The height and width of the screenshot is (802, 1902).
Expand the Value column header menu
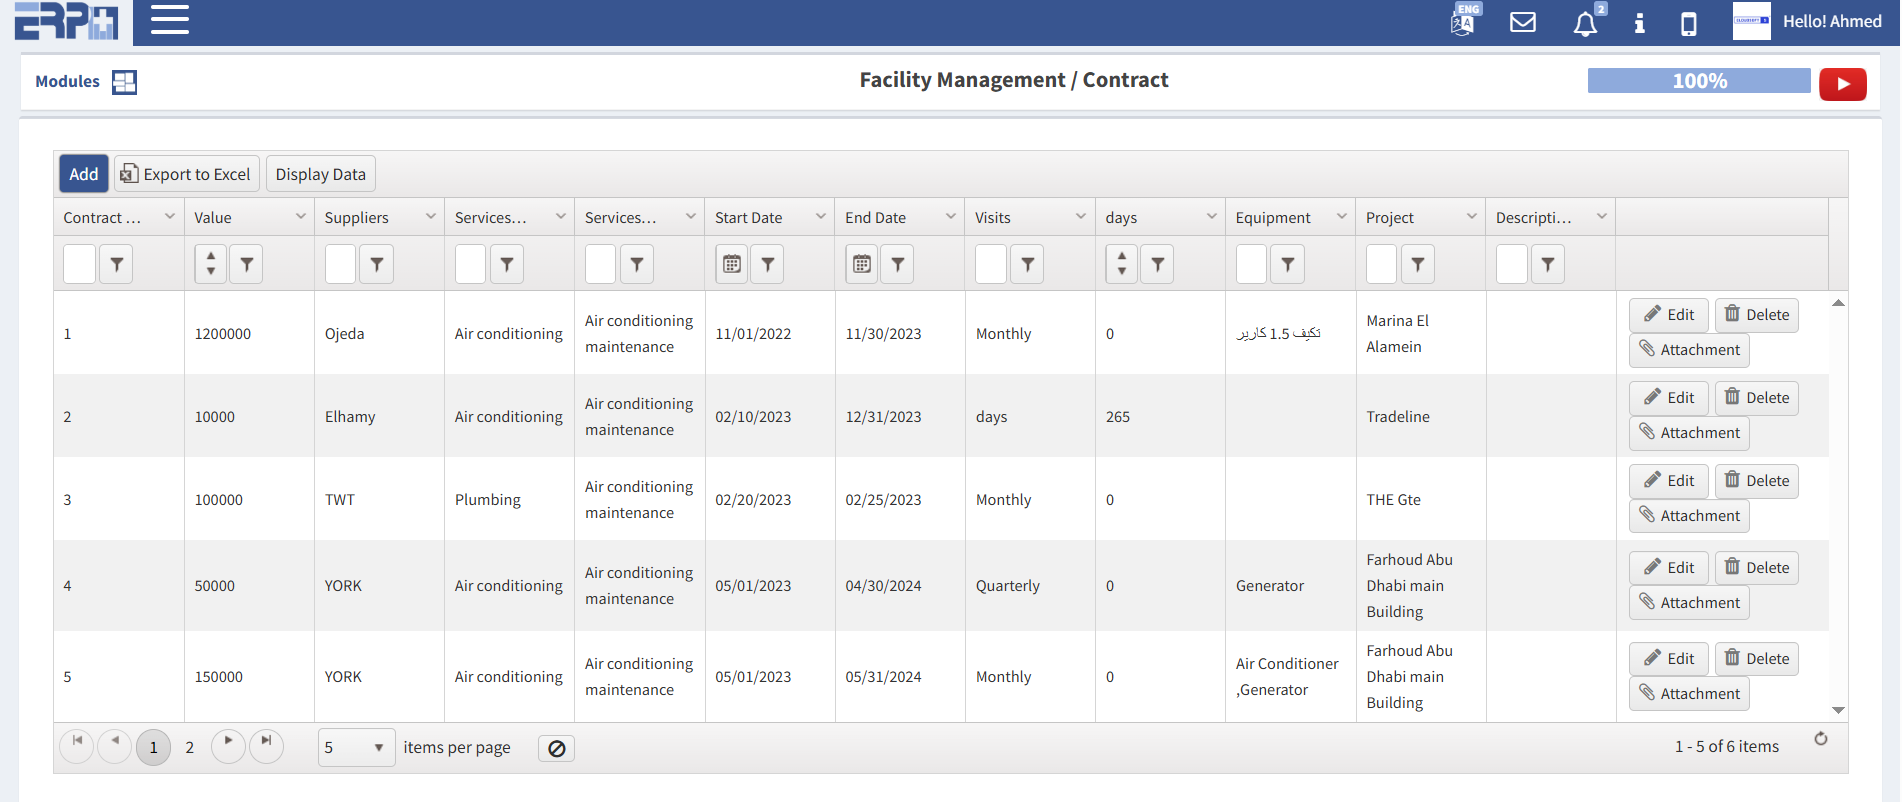point(300,217)
